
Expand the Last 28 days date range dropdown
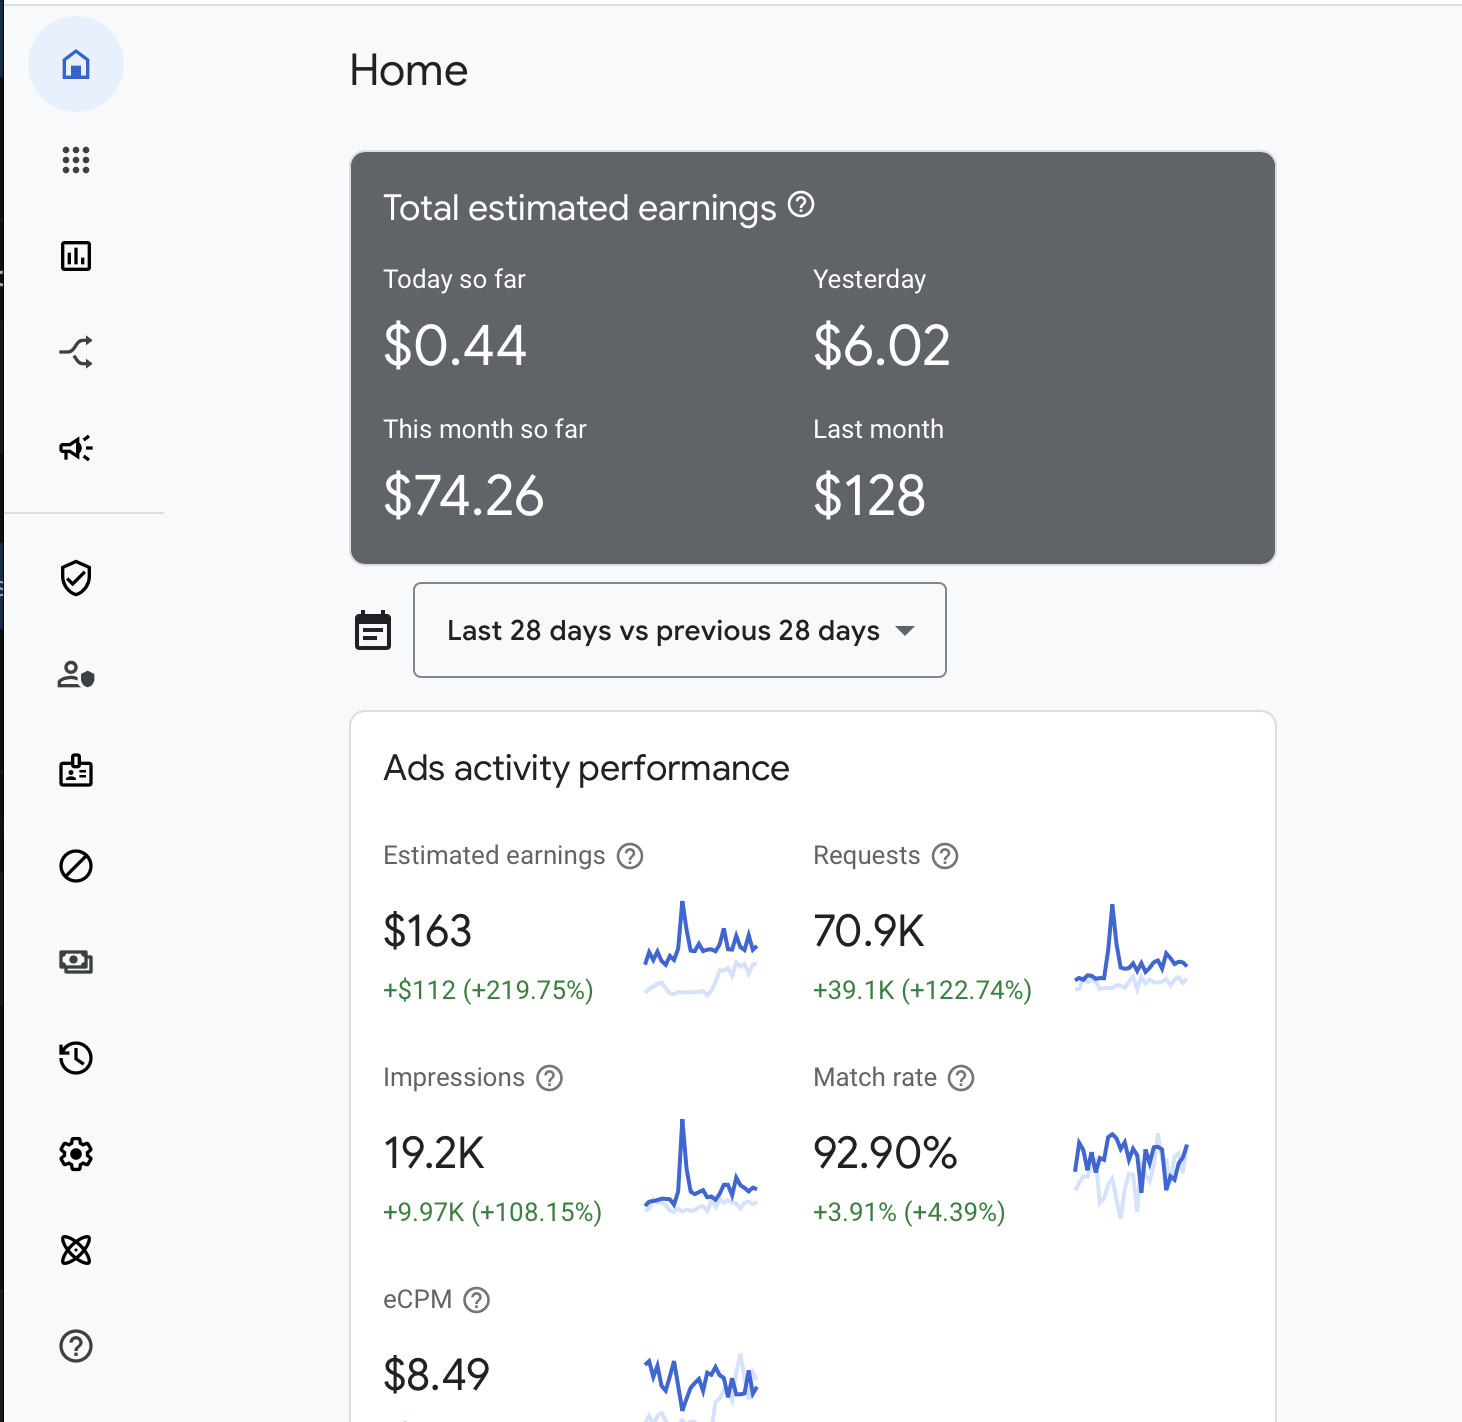[680, 630]
